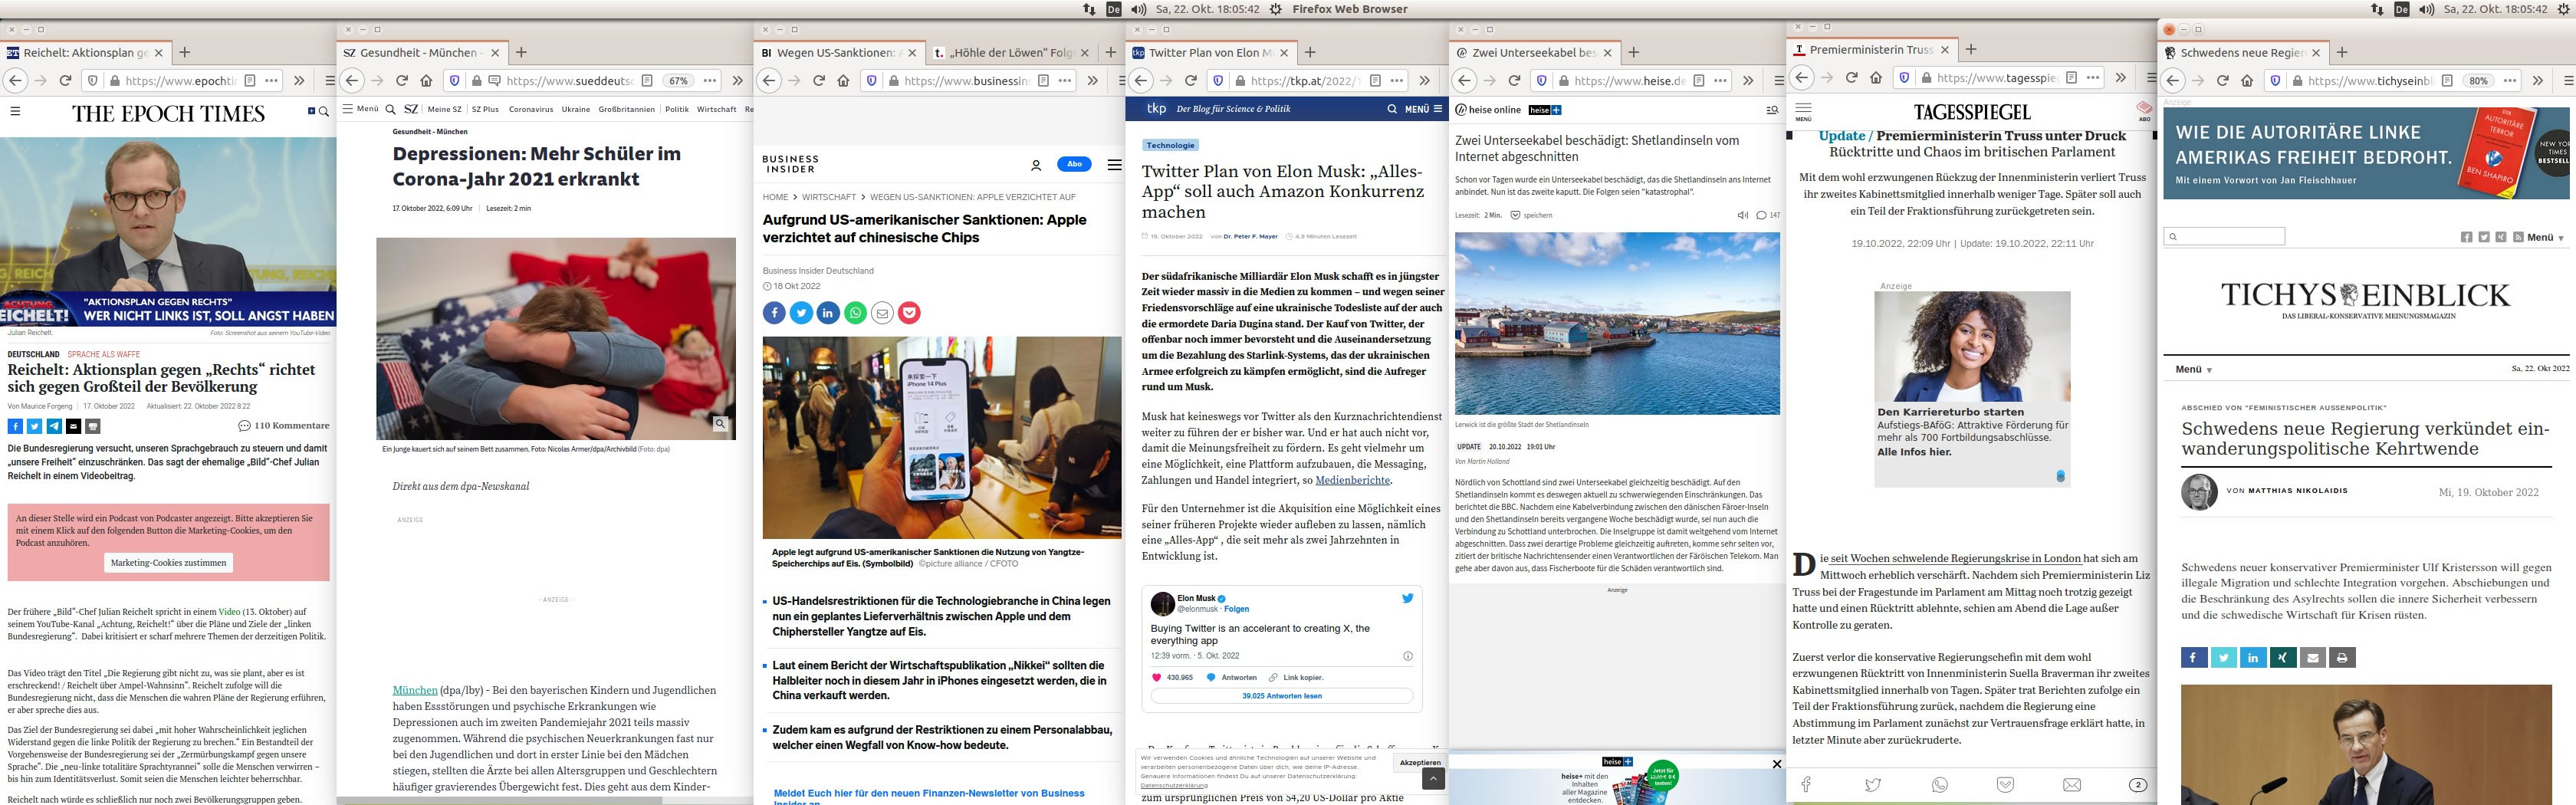Click Akzeptieren on tkp cookie notice
This screenshot has width=2576, height=805.
click(1420, 763)
